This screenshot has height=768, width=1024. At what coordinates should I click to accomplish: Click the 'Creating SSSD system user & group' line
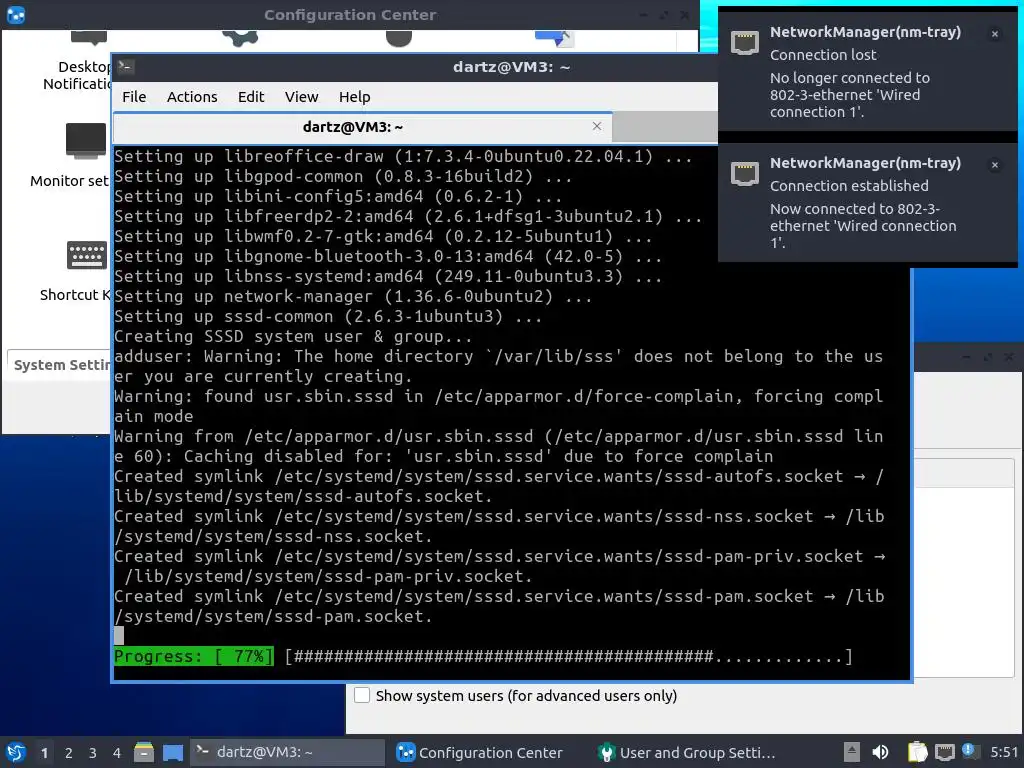point(293,336)
